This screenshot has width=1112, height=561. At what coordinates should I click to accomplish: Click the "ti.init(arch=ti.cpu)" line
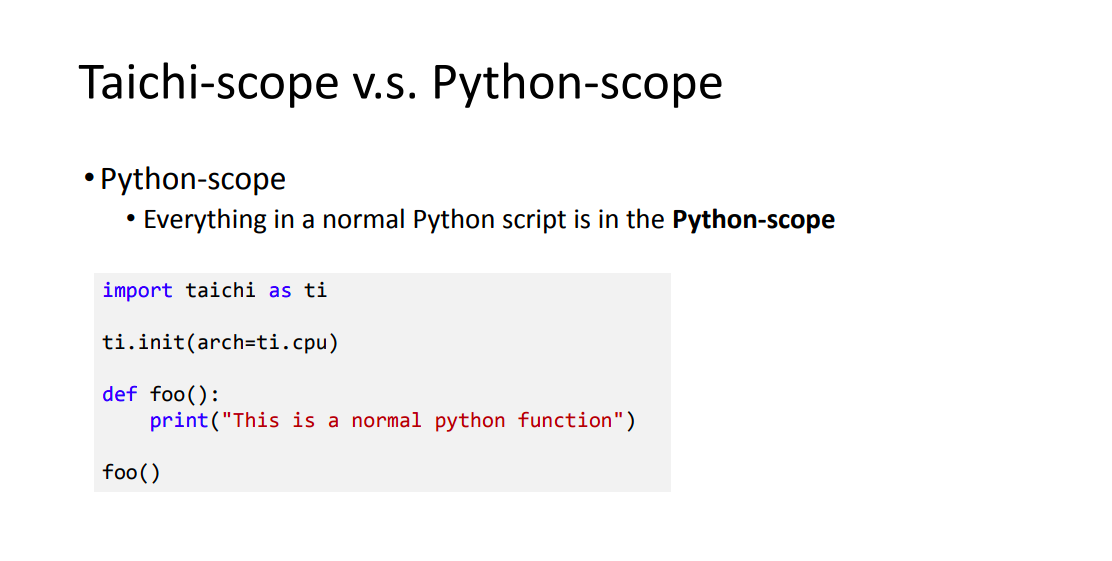pyautogui.click(x=221, y=343)
